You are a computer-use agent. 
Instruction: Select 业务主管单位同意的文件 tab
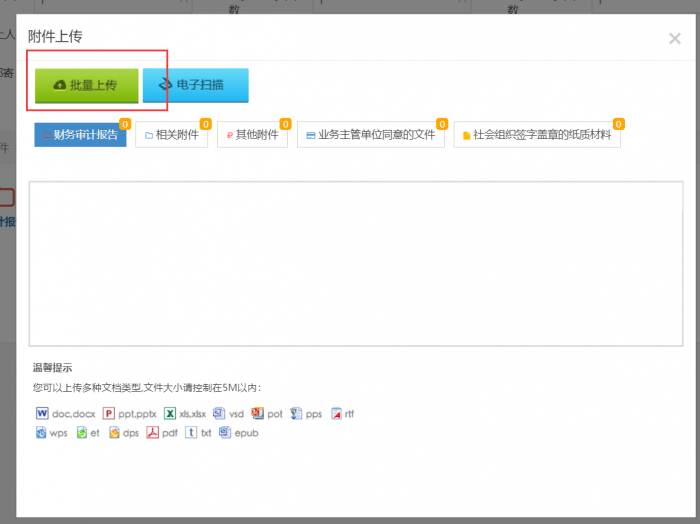371,134
